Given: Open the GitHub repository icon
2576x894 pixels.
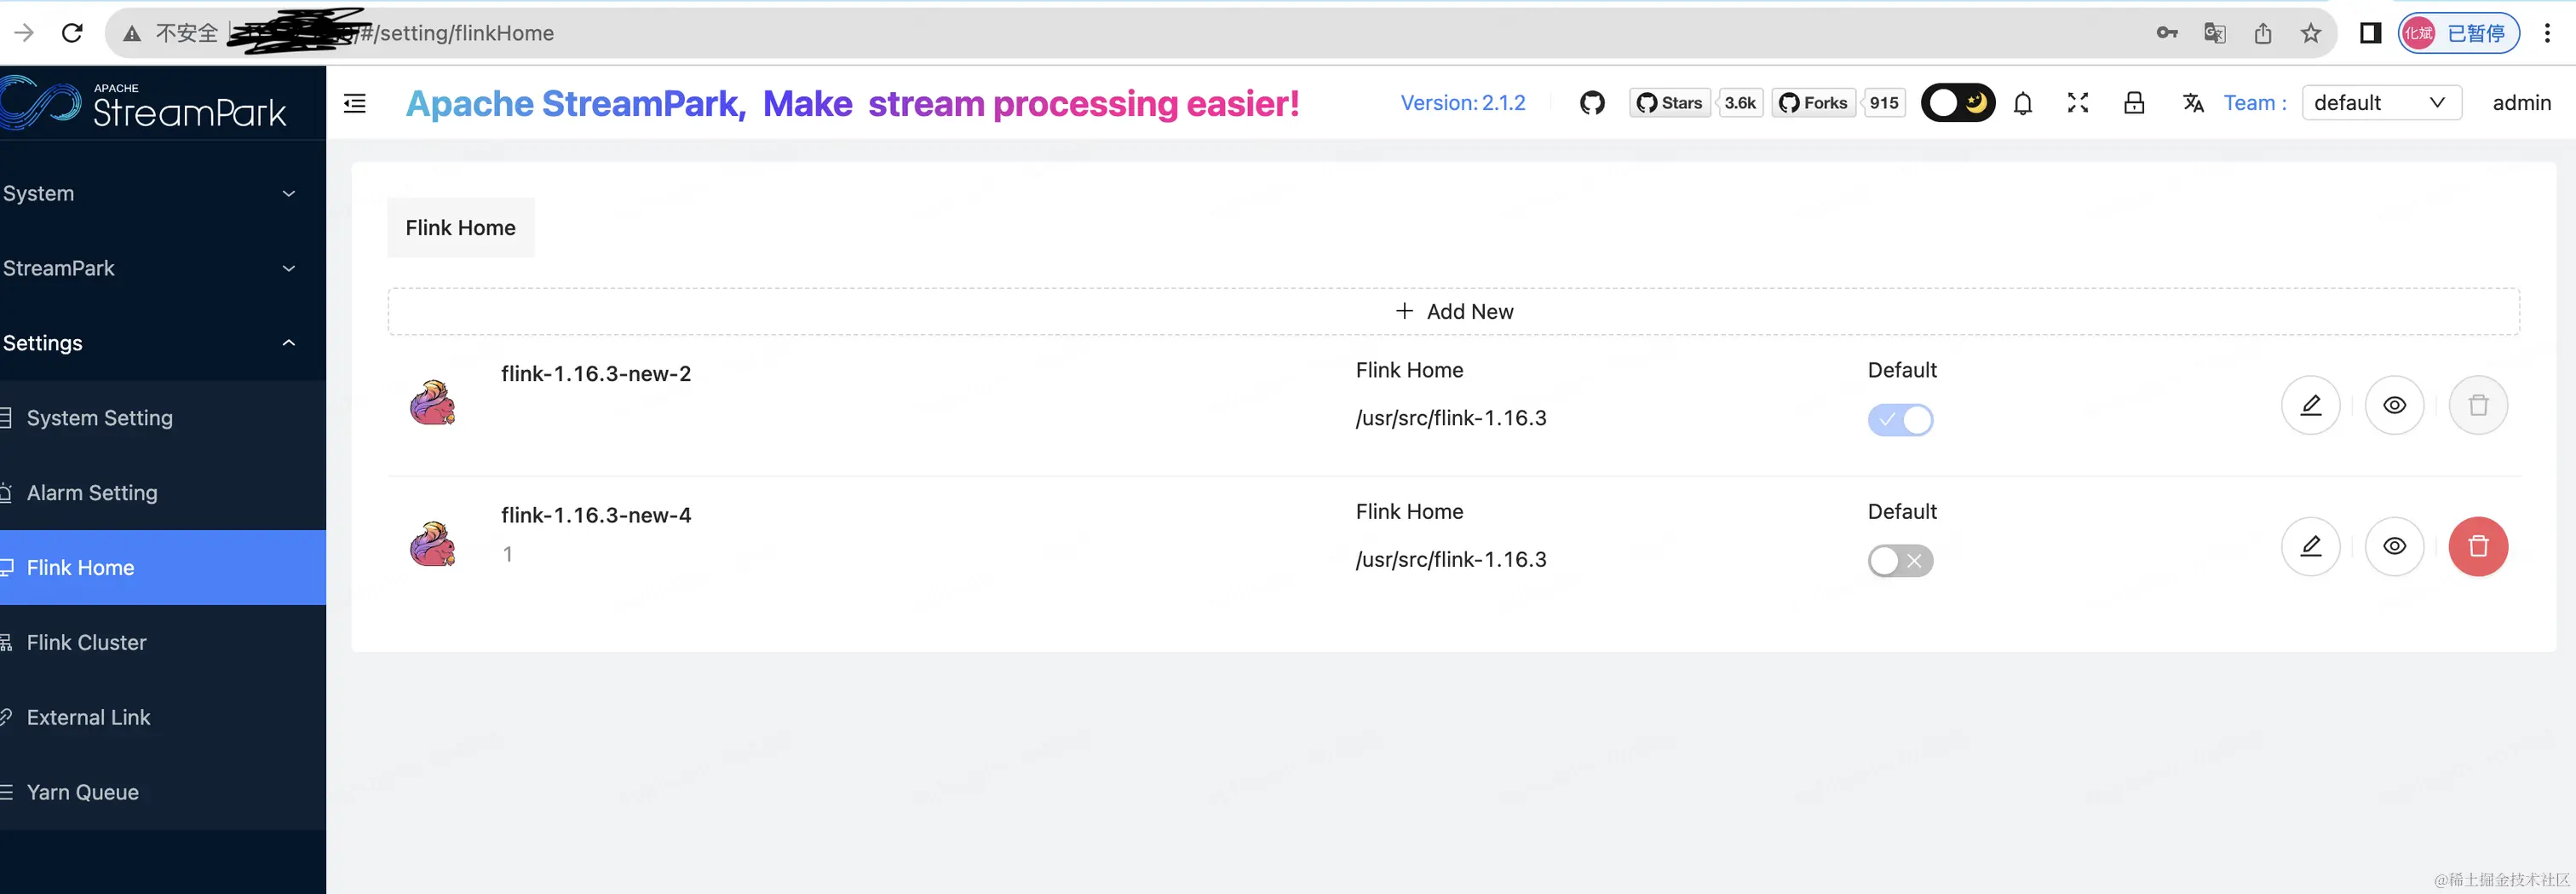Looking at the screenshot, I should click(x=1592, y=103).
